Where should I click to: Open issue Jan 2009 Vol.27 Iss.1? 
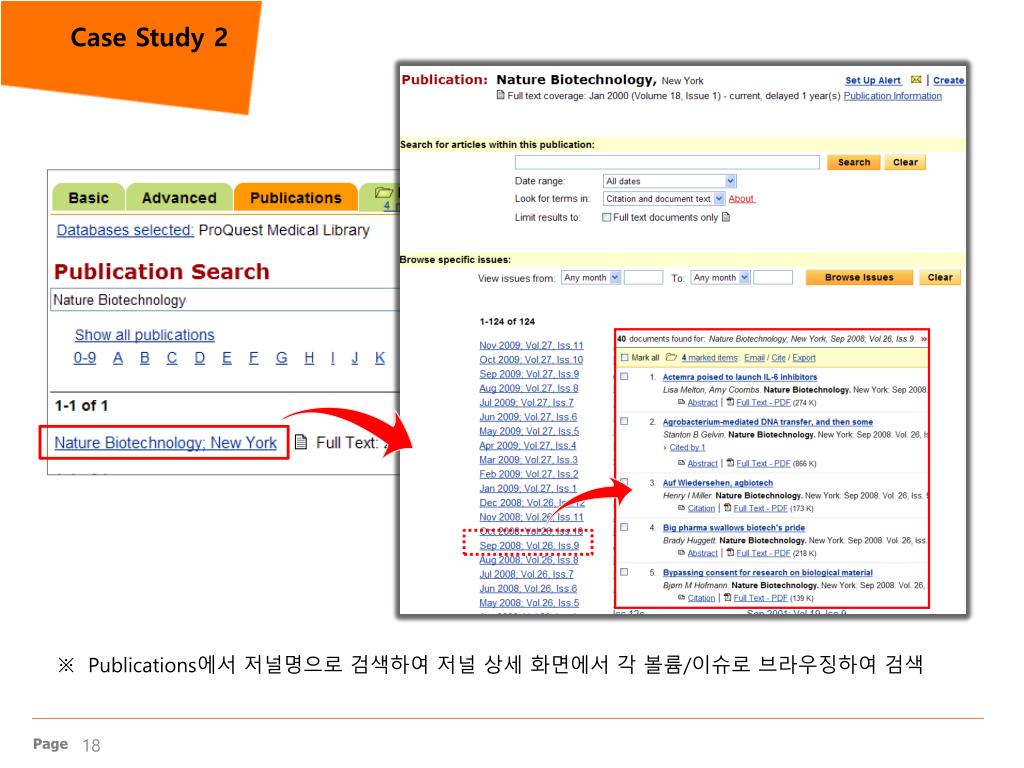[528, 488]
